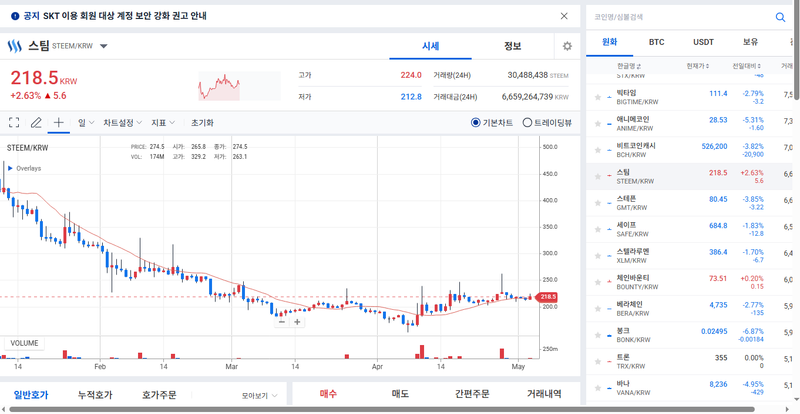
Task: Click the 218.5 current price marker
Action: pyautogui.click(x=547, y=297)
